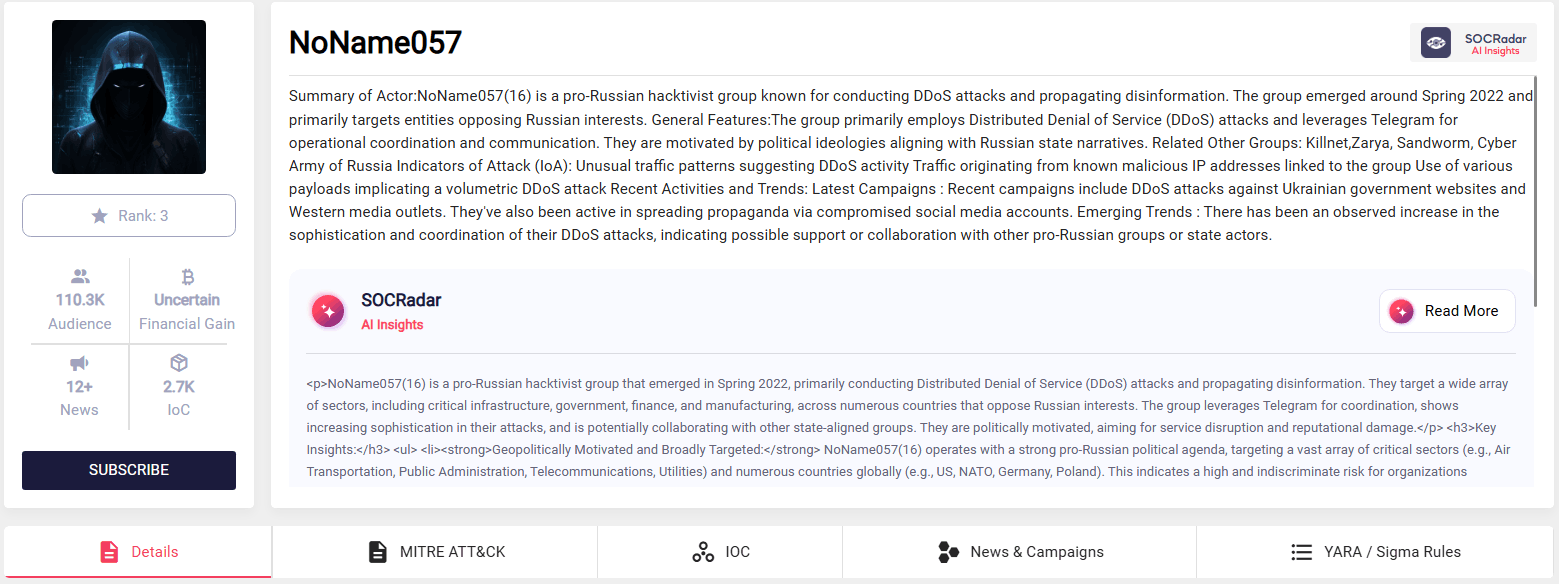Subscribe to the NoName057 actor

129,470
